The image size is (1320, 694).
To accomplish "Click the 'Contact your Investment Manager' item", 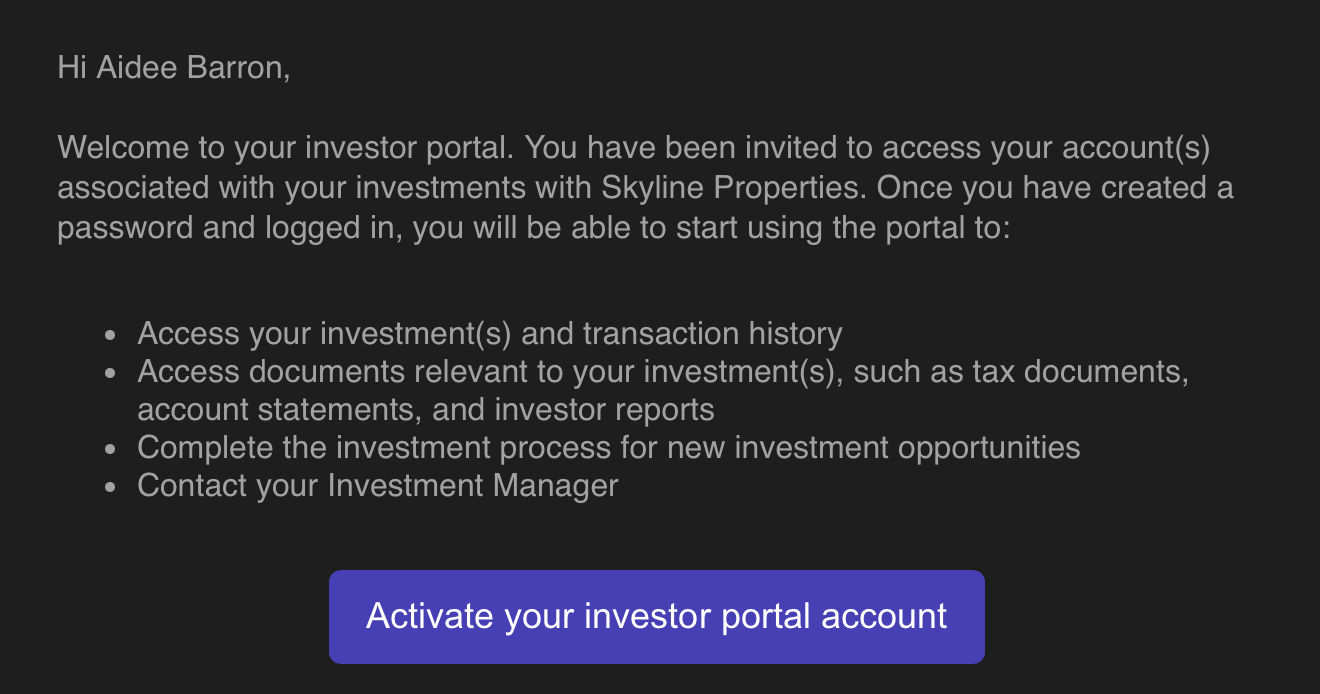I will point(378,485).
